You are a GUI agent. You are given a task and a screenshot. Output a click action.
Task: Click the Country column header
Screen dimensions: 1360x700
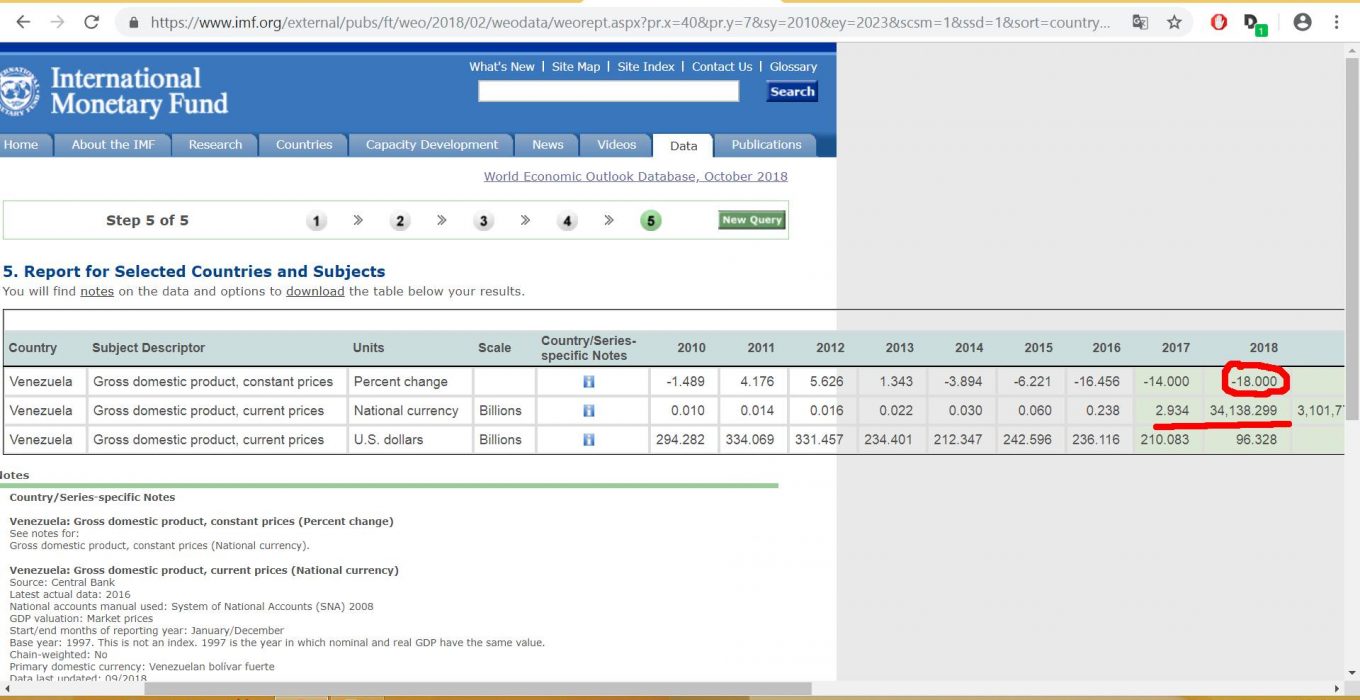pyautogui.click(x=33, y=348)
